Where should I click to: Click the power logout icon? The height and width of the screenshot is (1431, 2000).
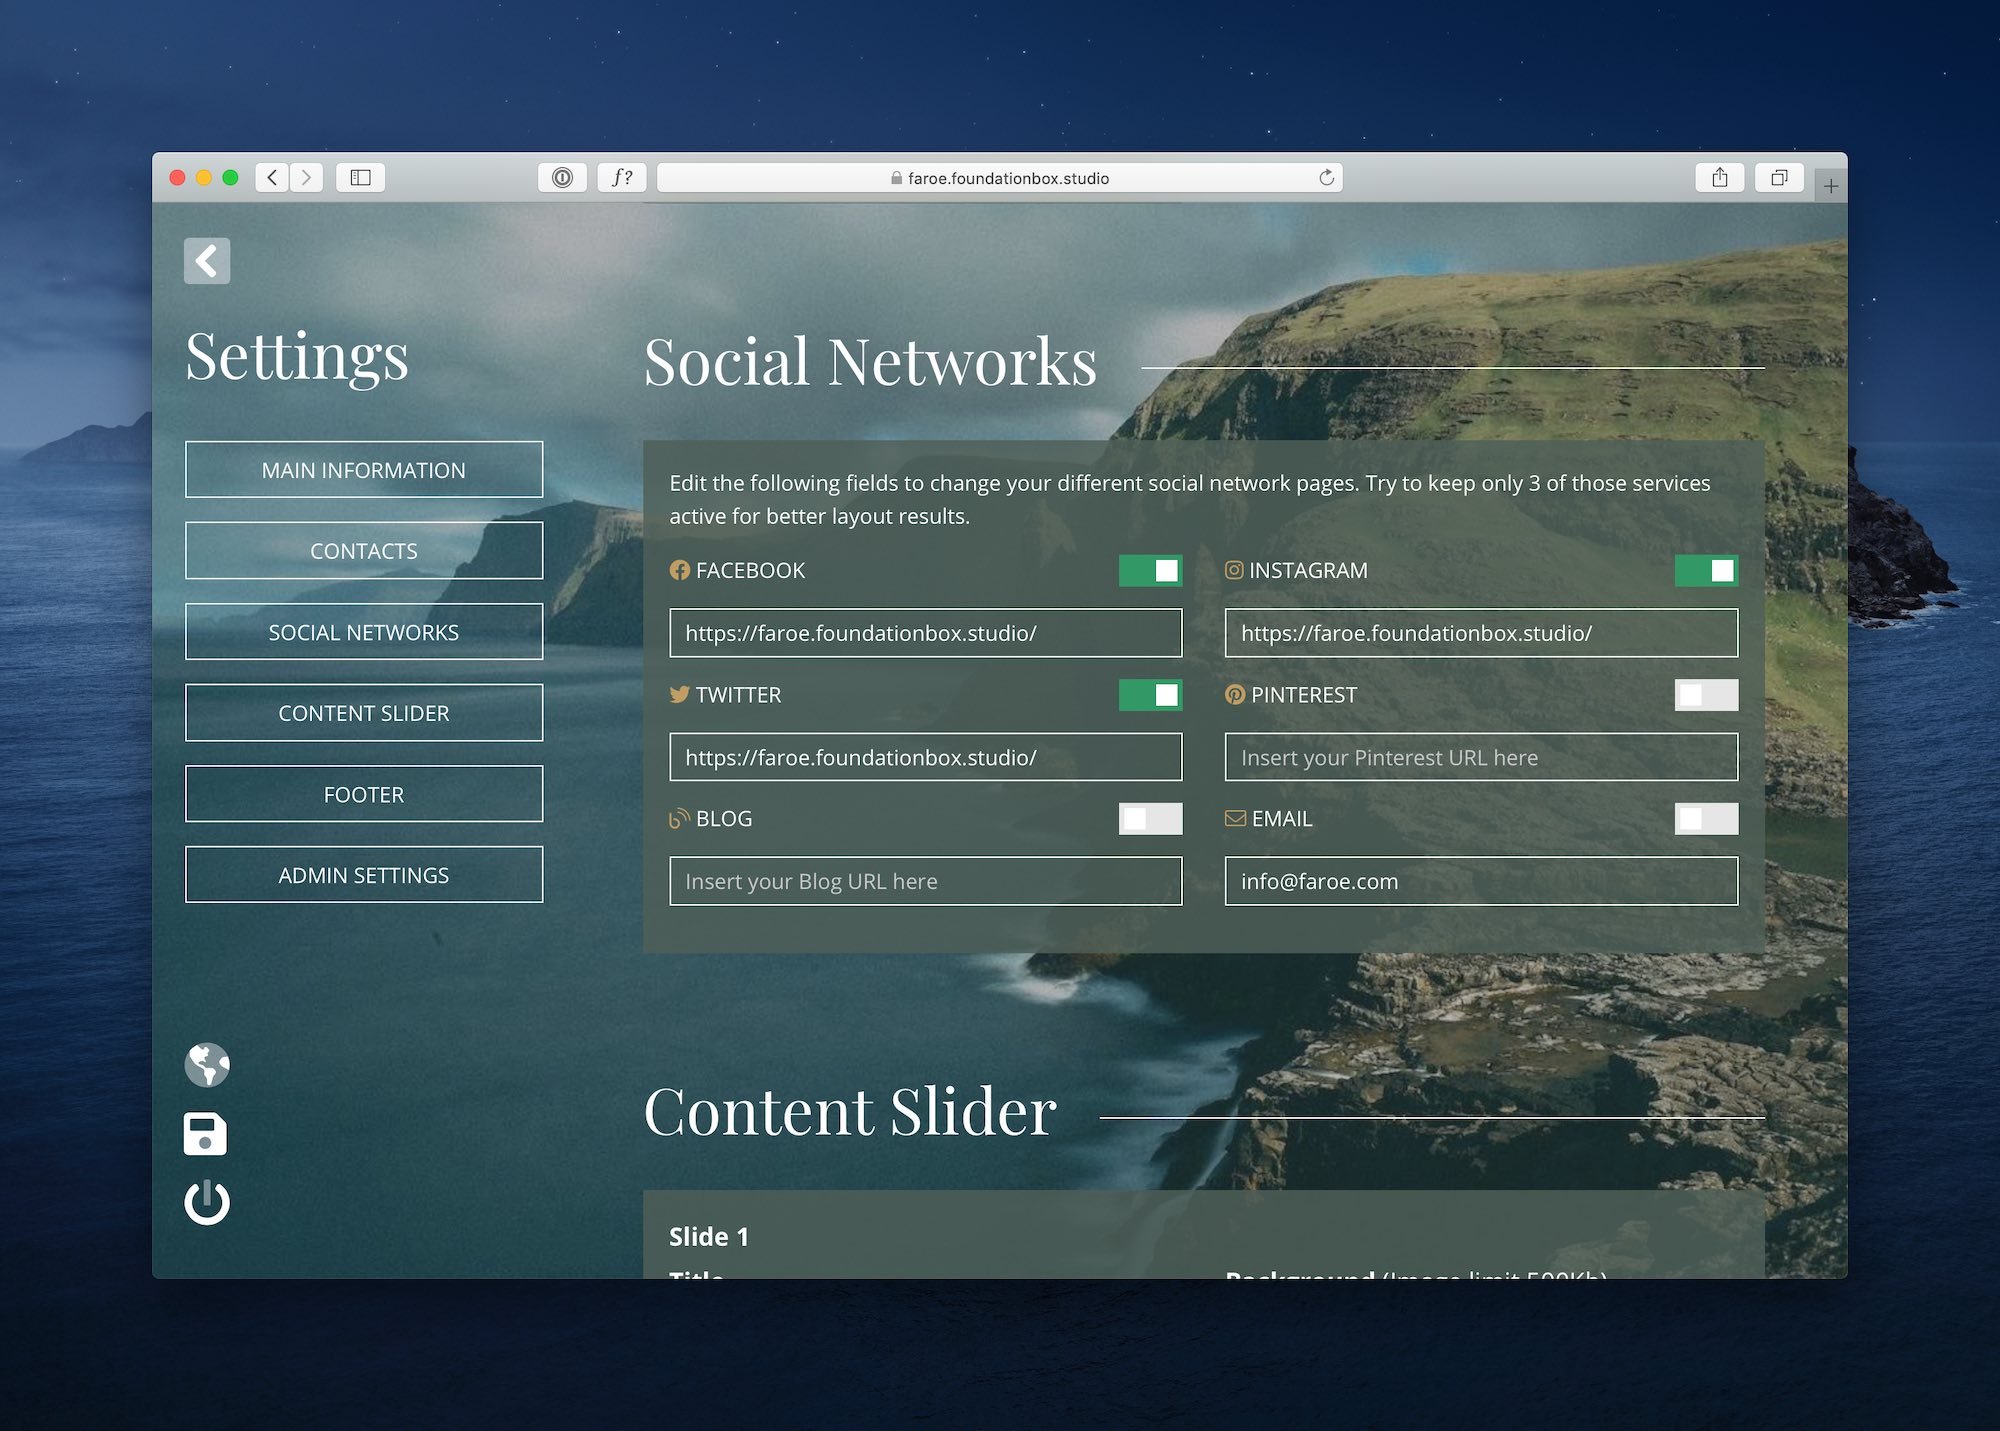[x=207, y=1202]
